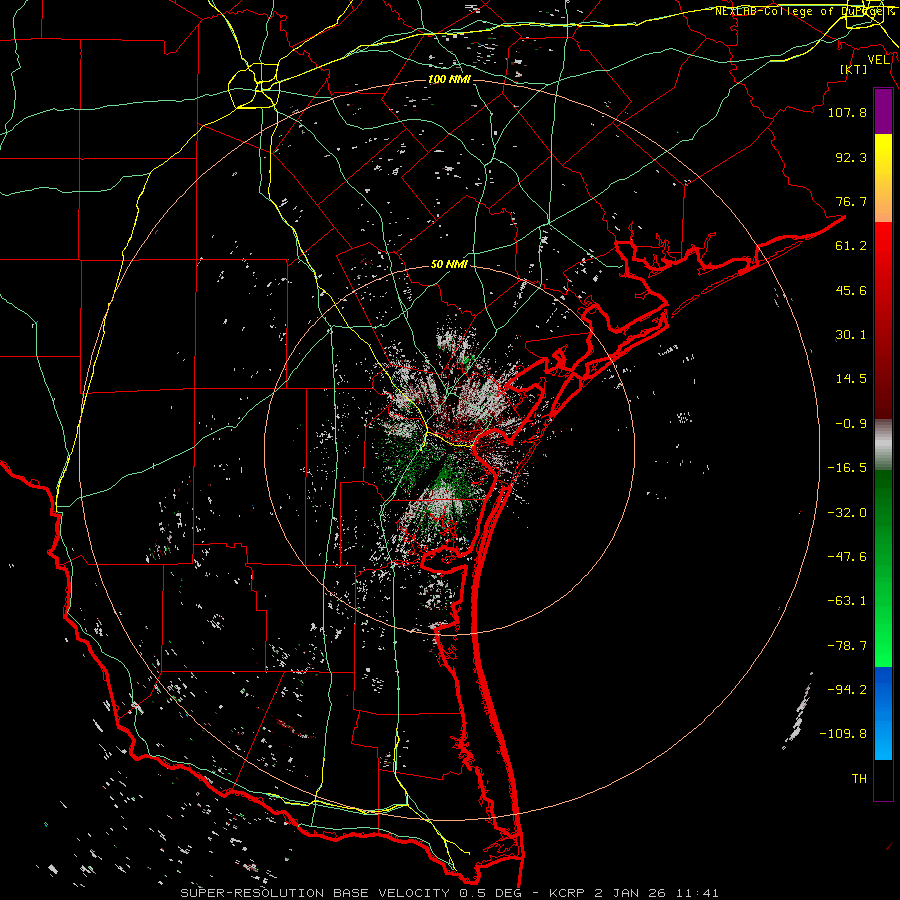Viewport: 900px width, 900px height.
Task: Click the [KT] units label
Action: (x=854, y=69)
